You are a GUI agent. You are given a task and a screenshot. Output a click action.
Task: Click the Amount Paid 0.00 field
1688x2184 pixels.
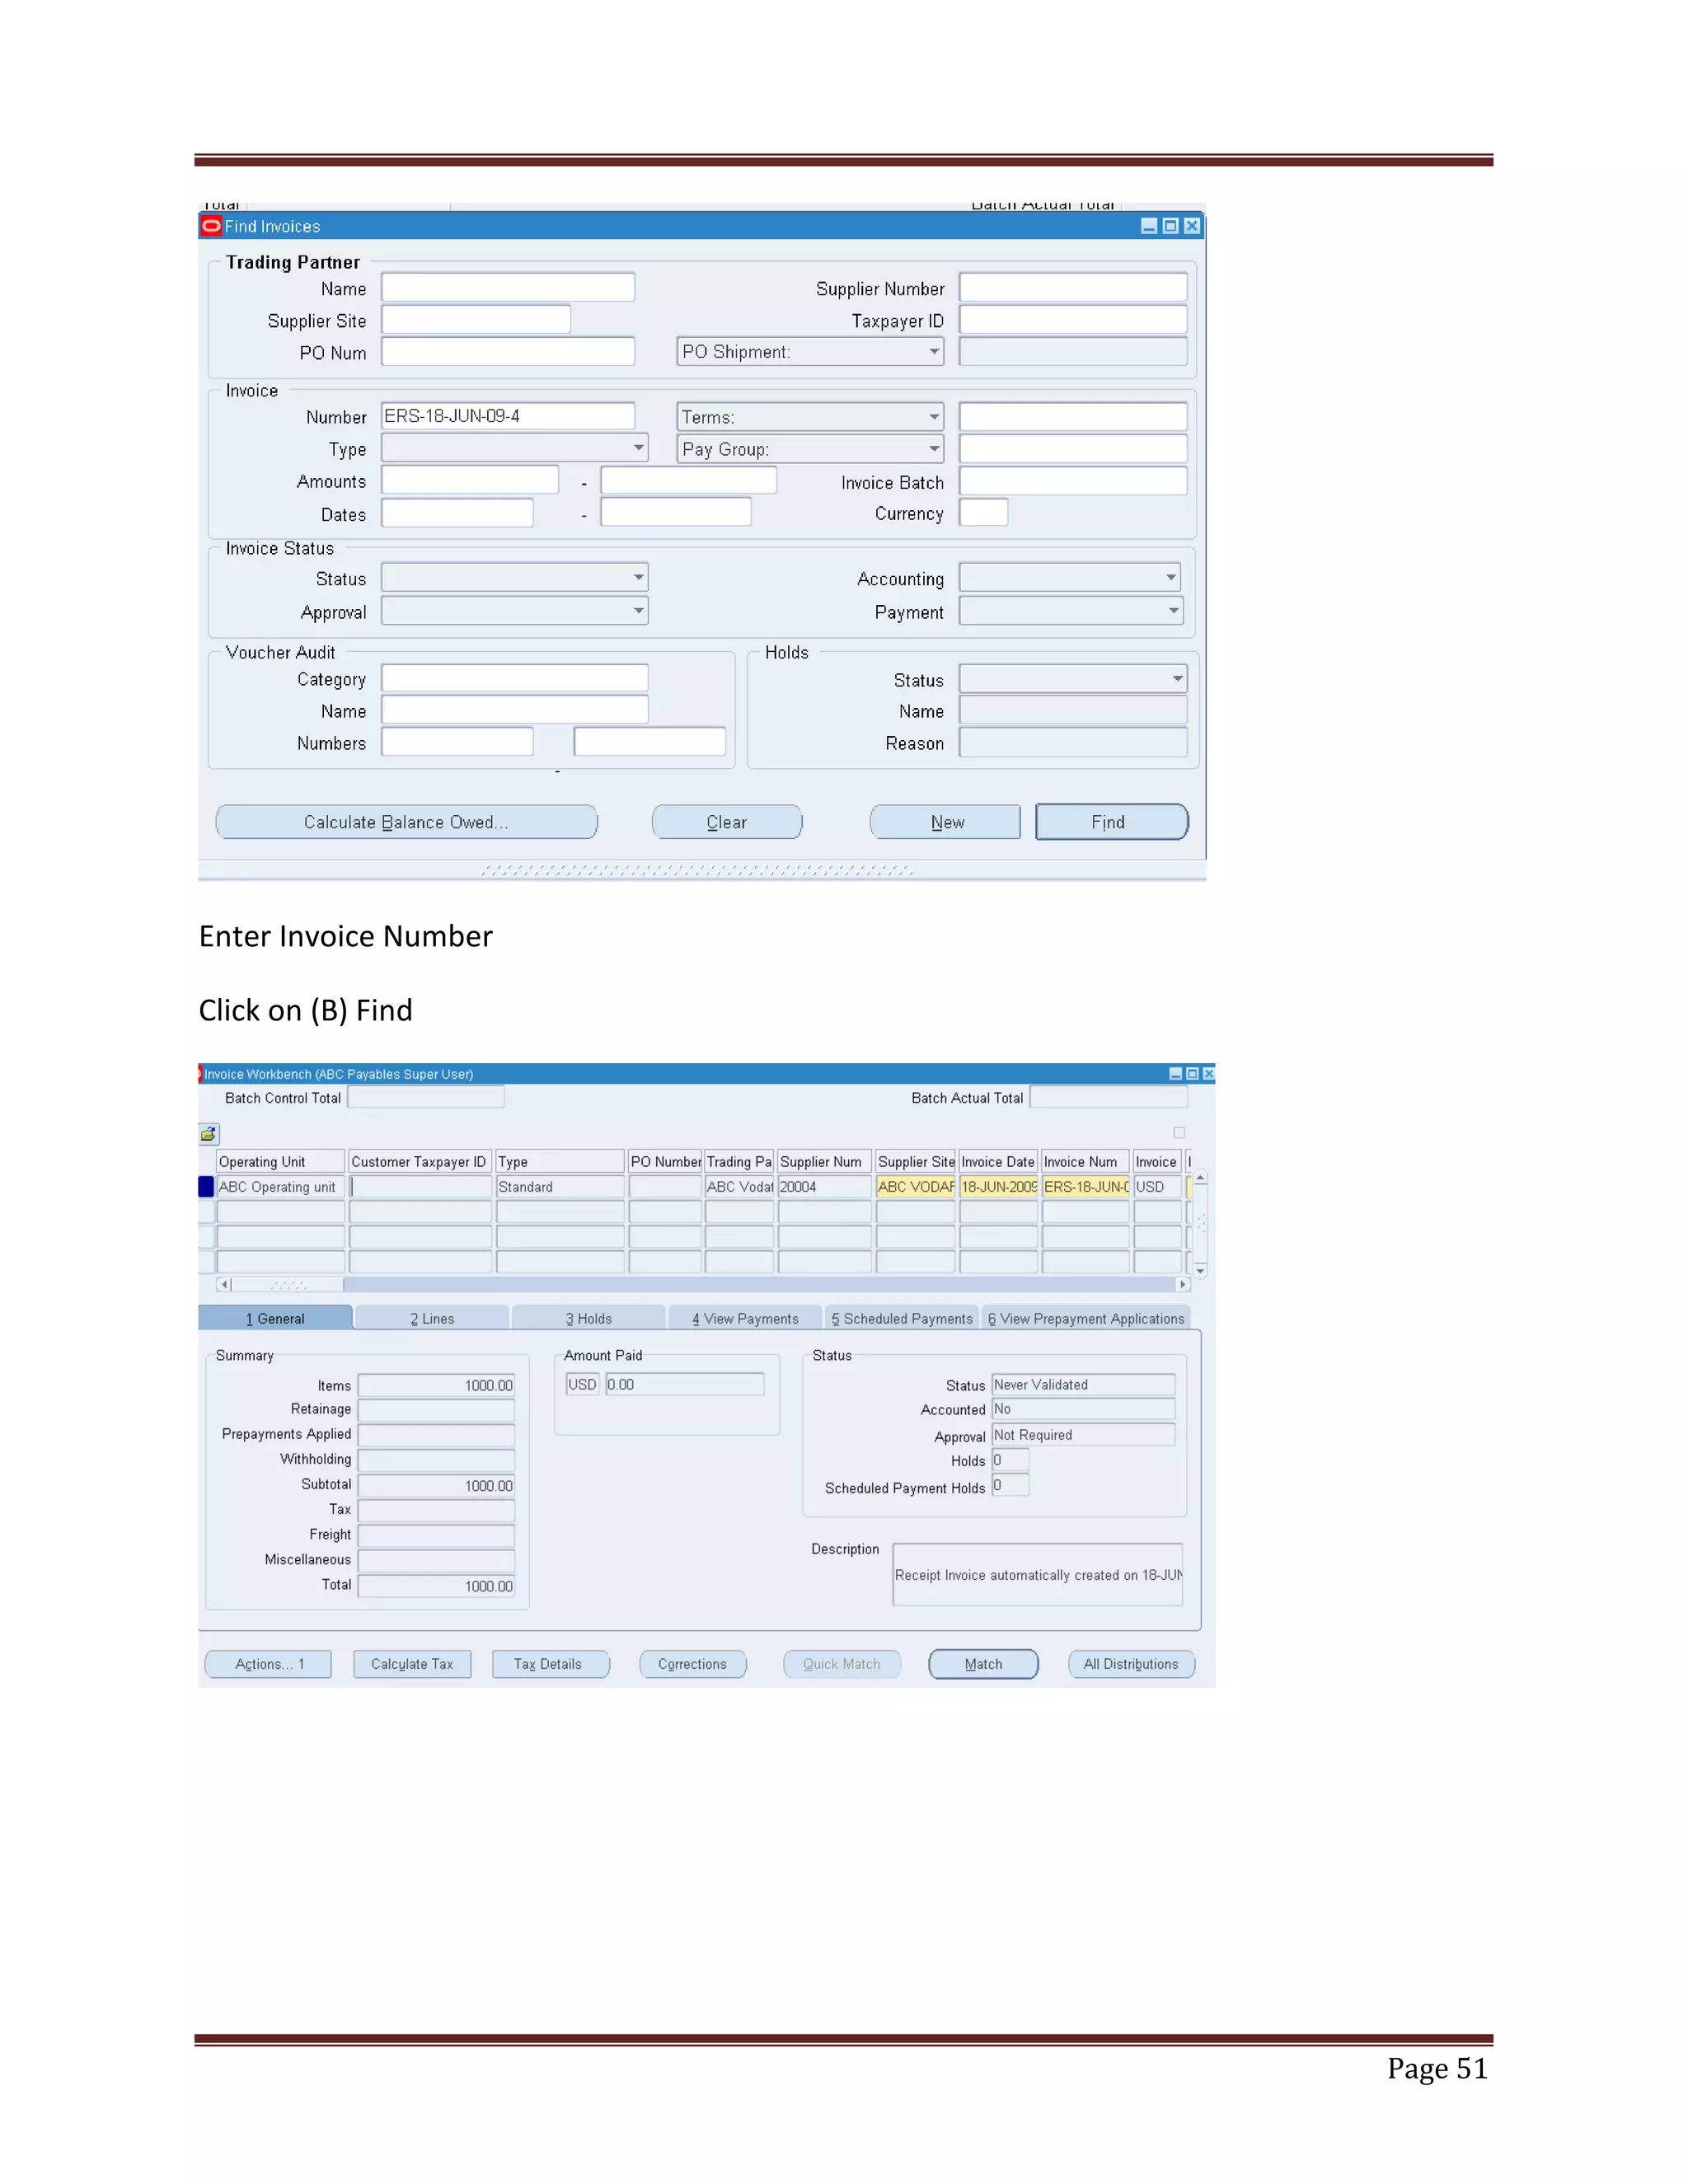click(x=685, y=1385)
